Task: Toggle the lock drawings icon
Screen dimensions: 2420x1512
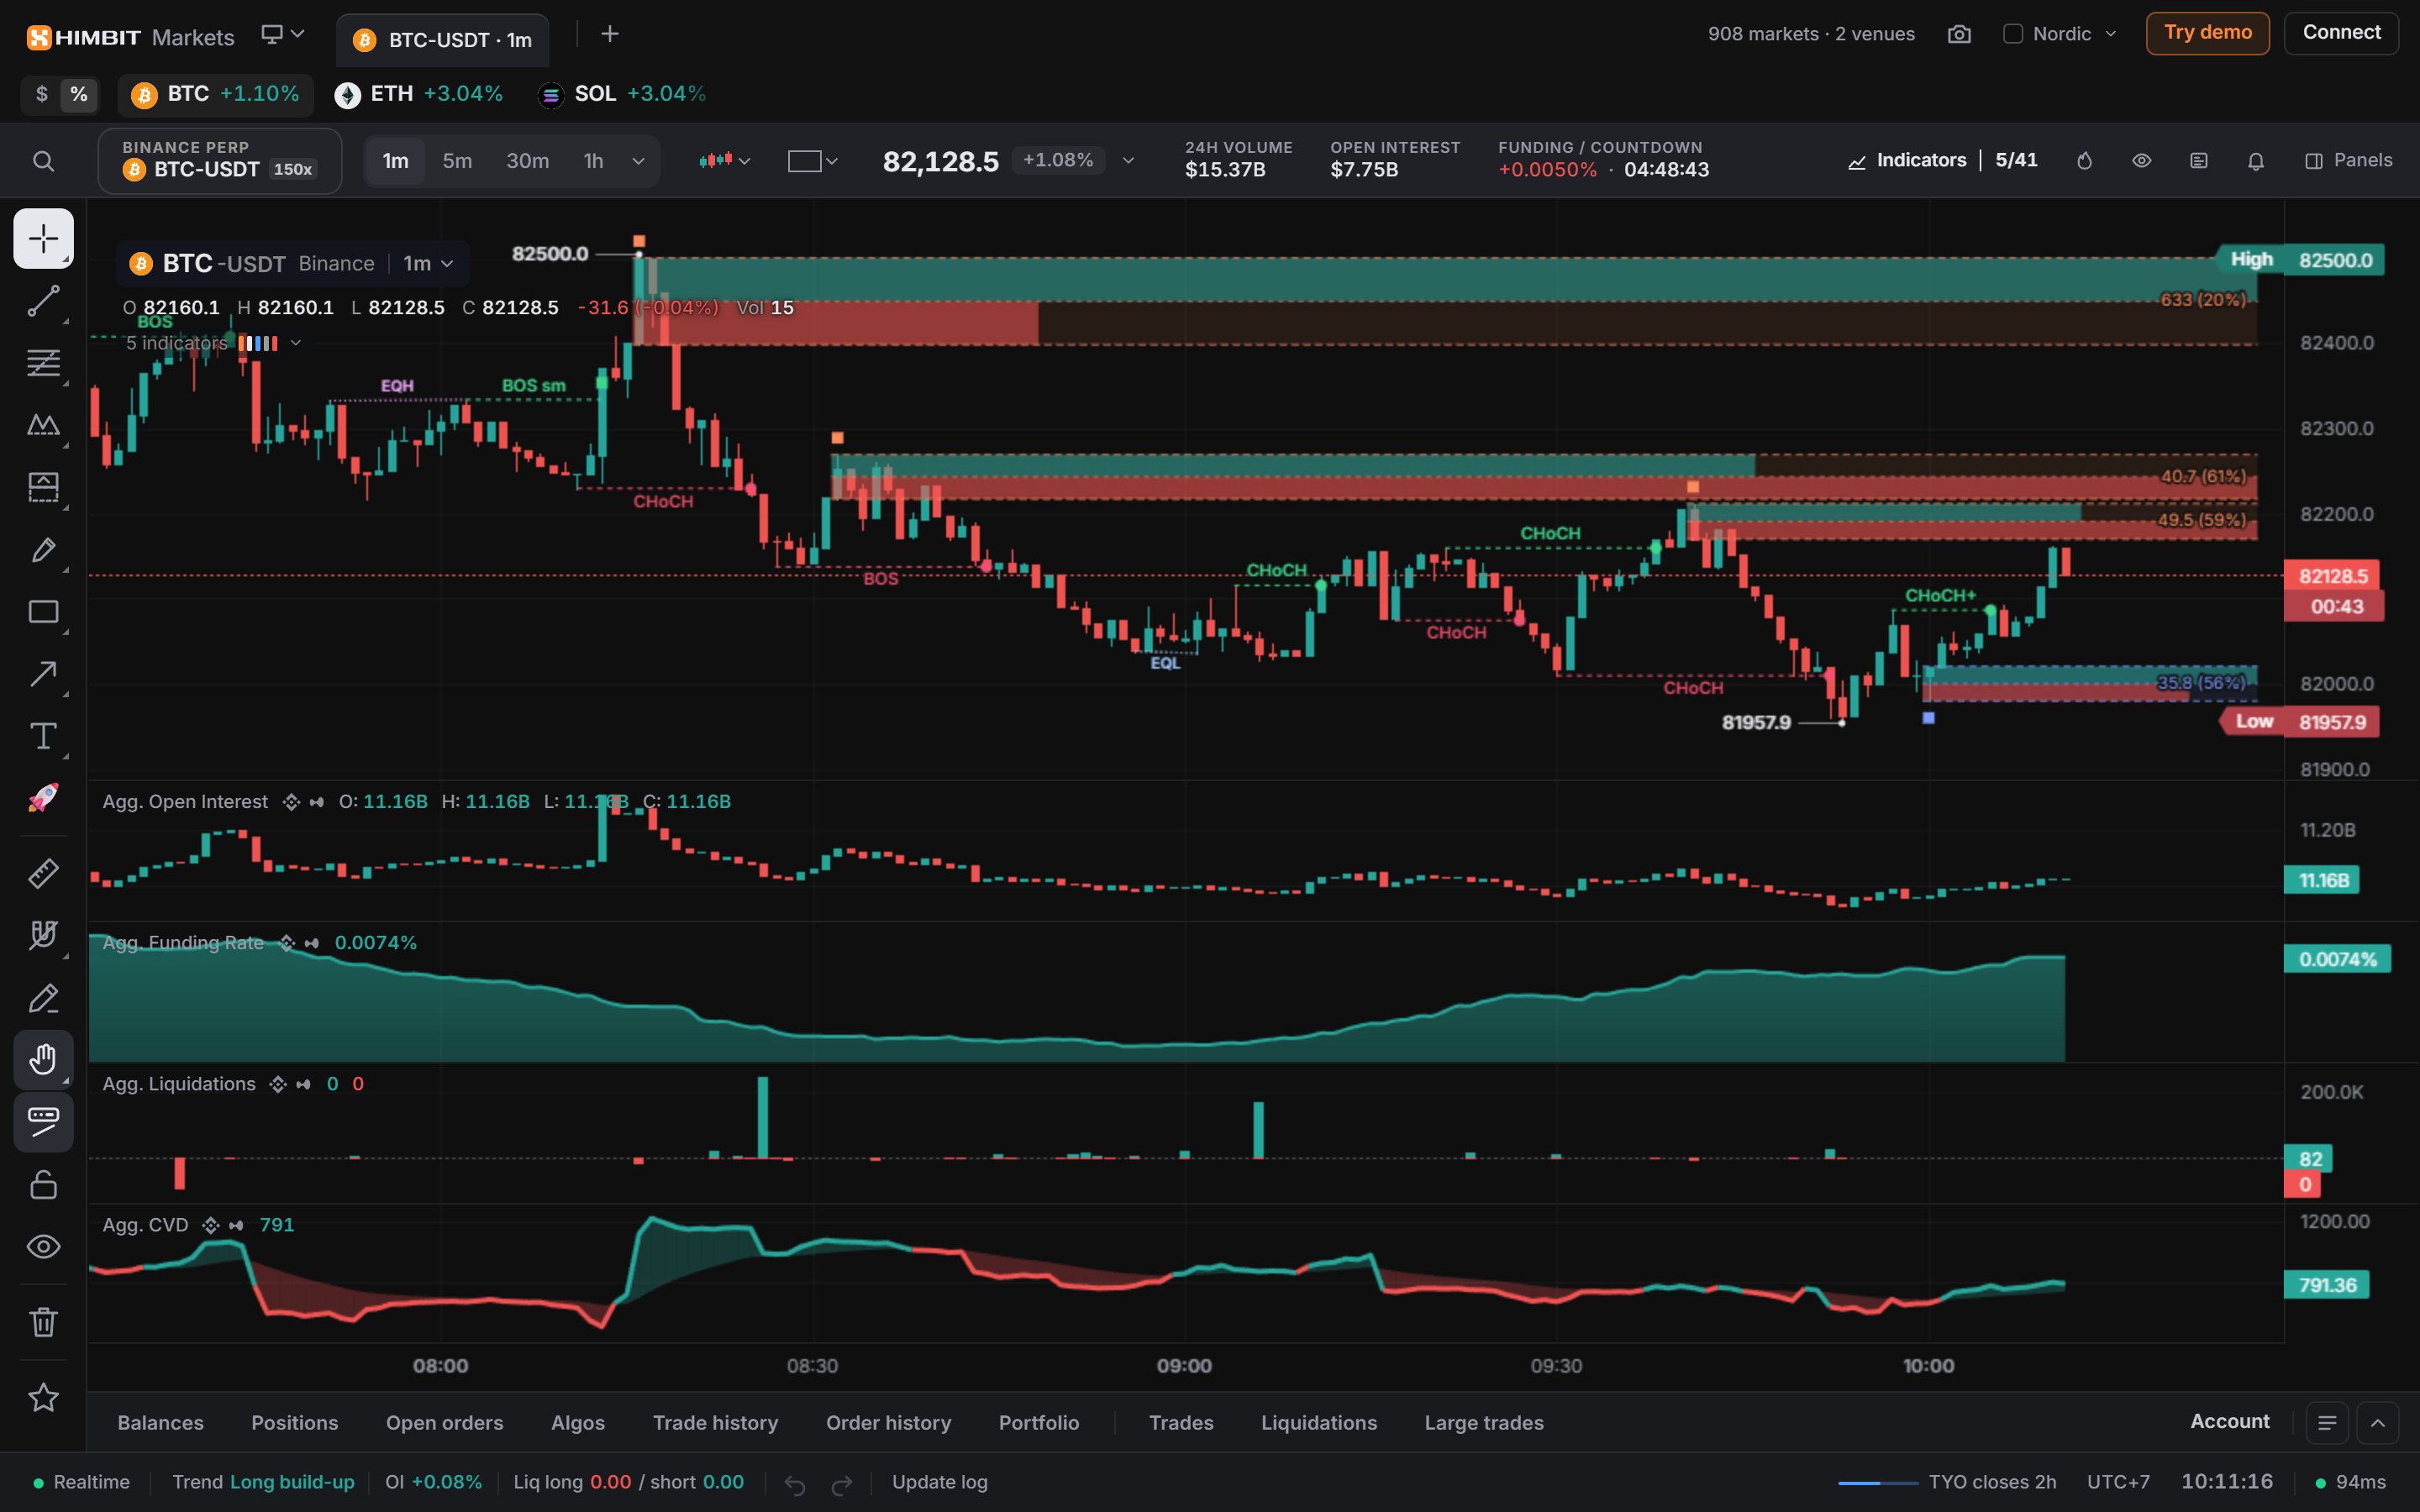Action: point(43,1184)
